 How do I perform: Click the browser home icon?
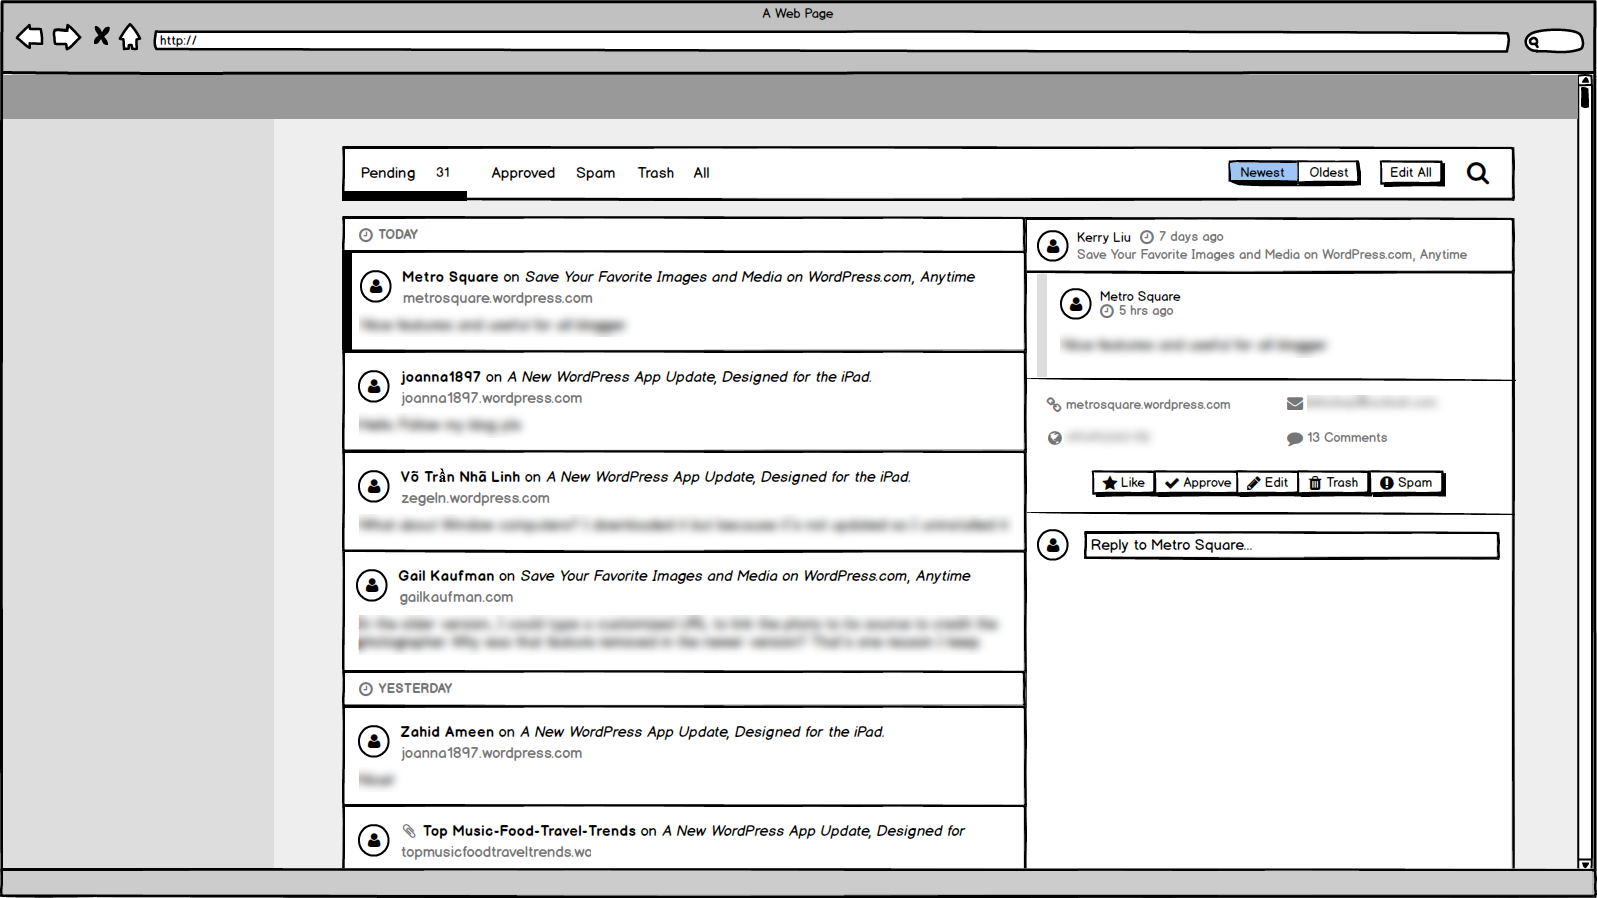(130, 38)
